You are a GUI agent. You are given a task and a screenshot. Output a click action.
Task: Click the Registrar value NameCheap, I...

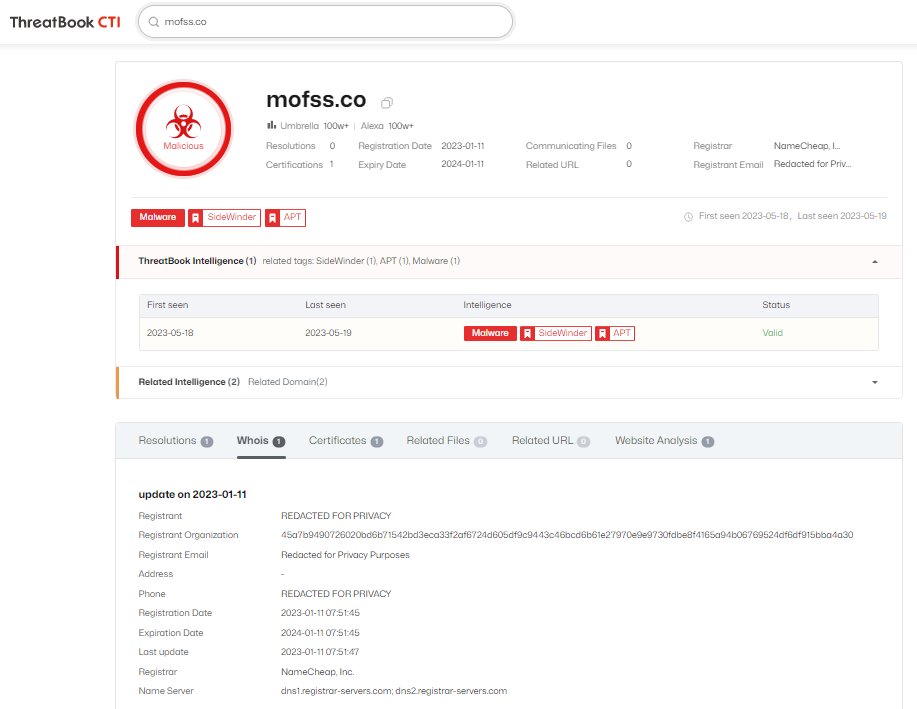coord(807,146)
